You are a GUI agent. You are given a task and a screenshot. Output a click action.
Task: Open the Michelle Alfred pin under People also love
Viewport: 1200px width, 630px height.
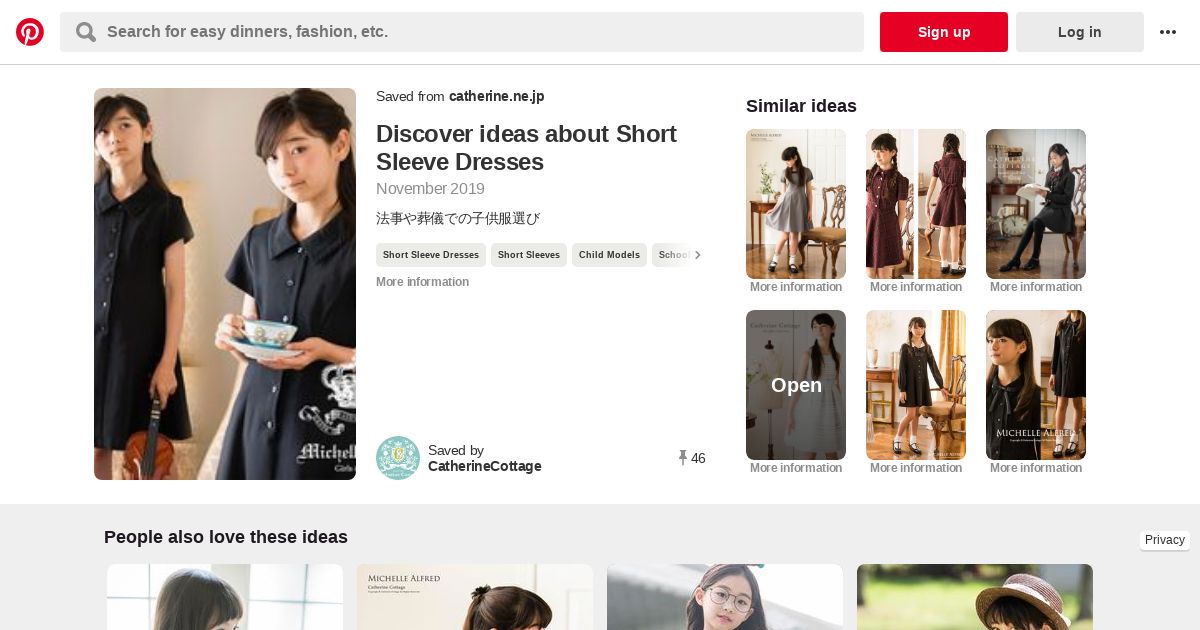475,597
